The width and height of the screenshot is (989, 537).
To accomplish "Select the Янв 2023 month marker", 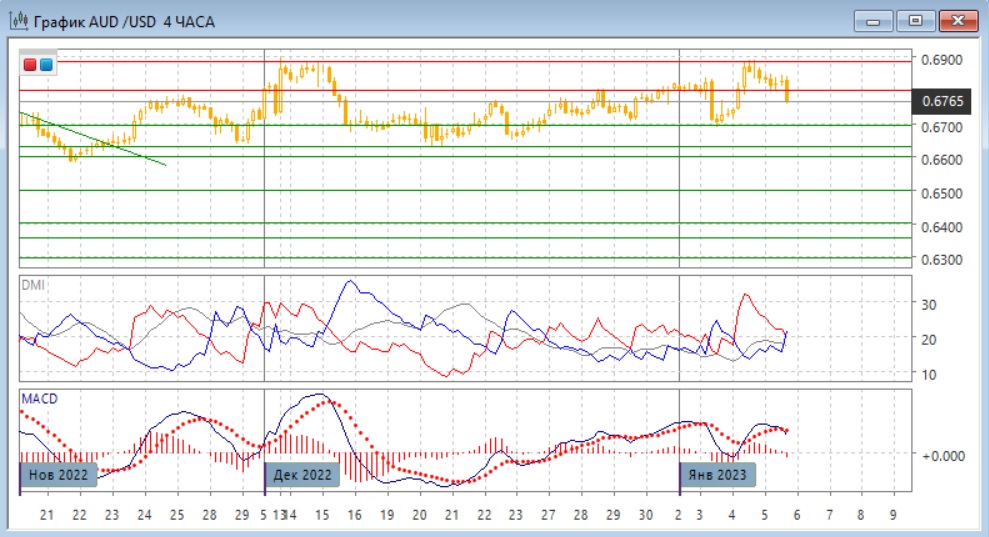I will (x=718, y=474).
